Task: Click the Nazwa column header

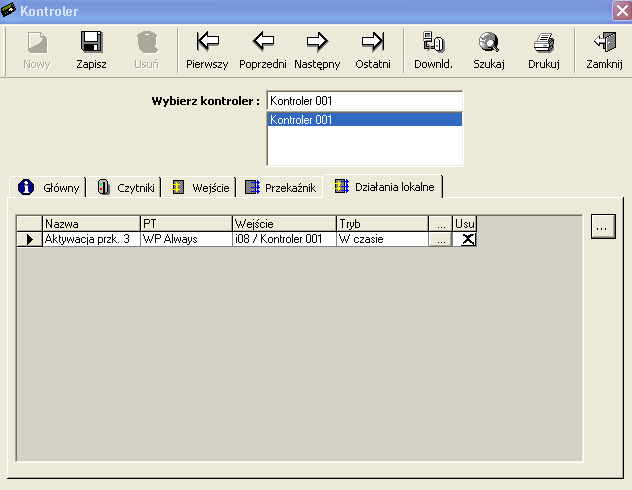Action: [x=91, y=224]
